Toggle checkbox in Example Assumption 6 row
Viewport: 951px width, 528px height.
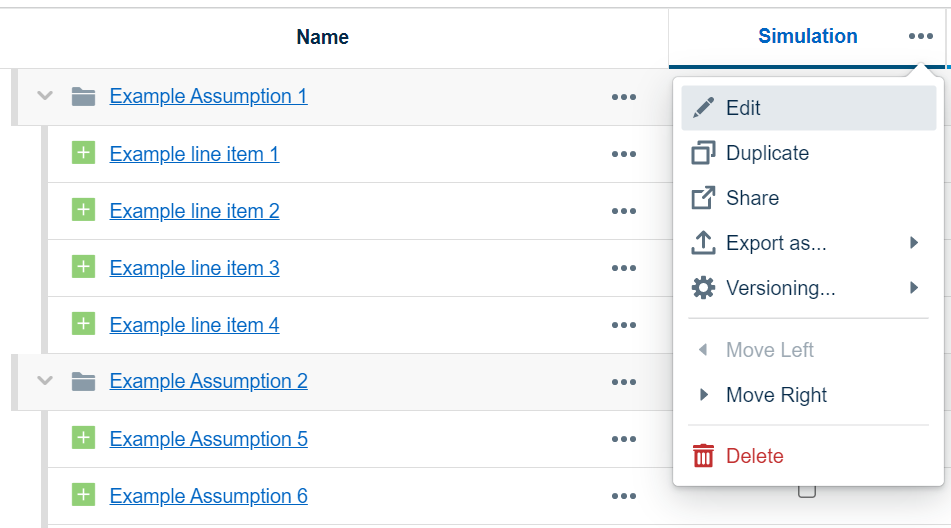[807, 491]
